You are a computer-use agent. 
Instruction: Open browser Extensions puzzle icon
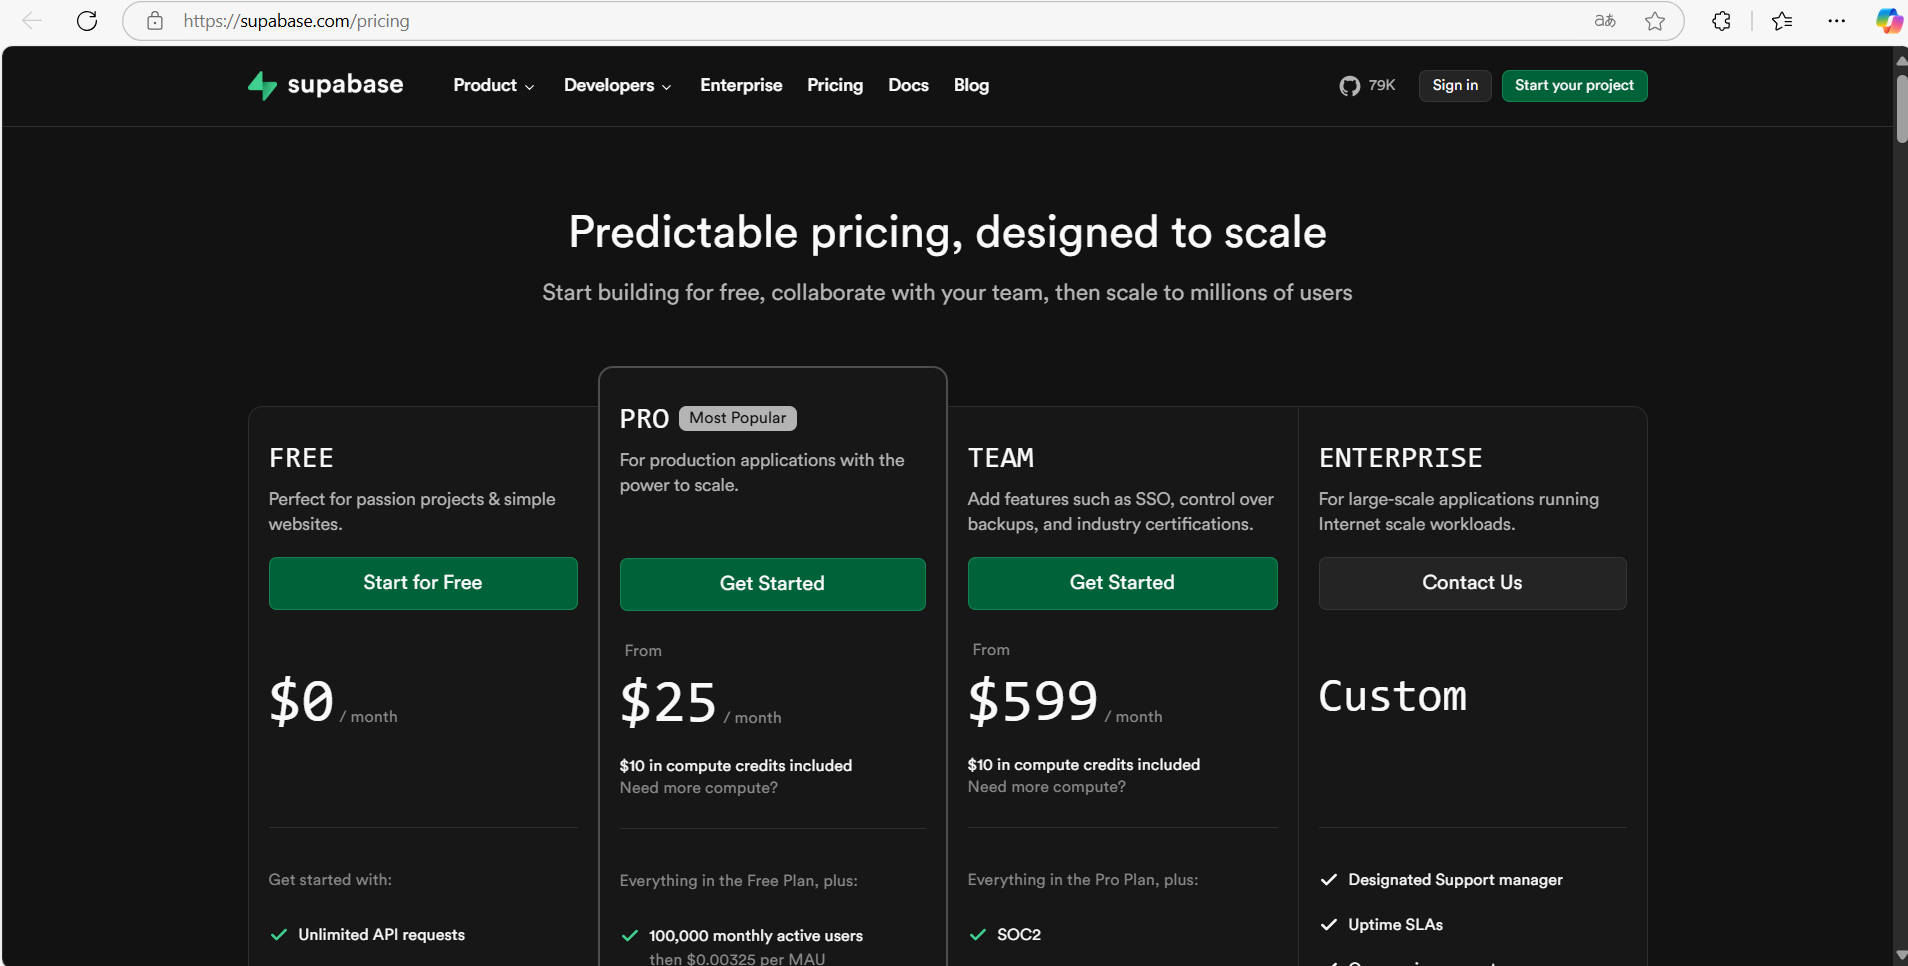(x=1721, y=21)
